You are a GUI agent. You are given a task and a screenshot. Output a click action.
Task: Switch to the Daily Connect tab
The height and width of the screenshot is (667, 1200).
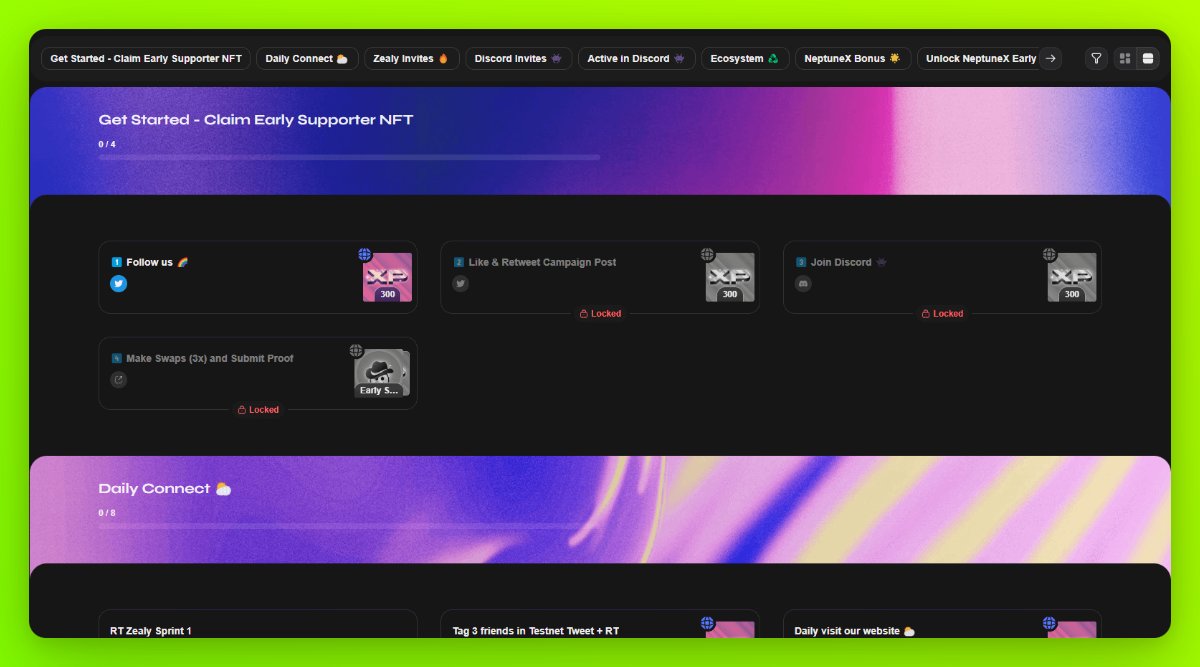307,59
